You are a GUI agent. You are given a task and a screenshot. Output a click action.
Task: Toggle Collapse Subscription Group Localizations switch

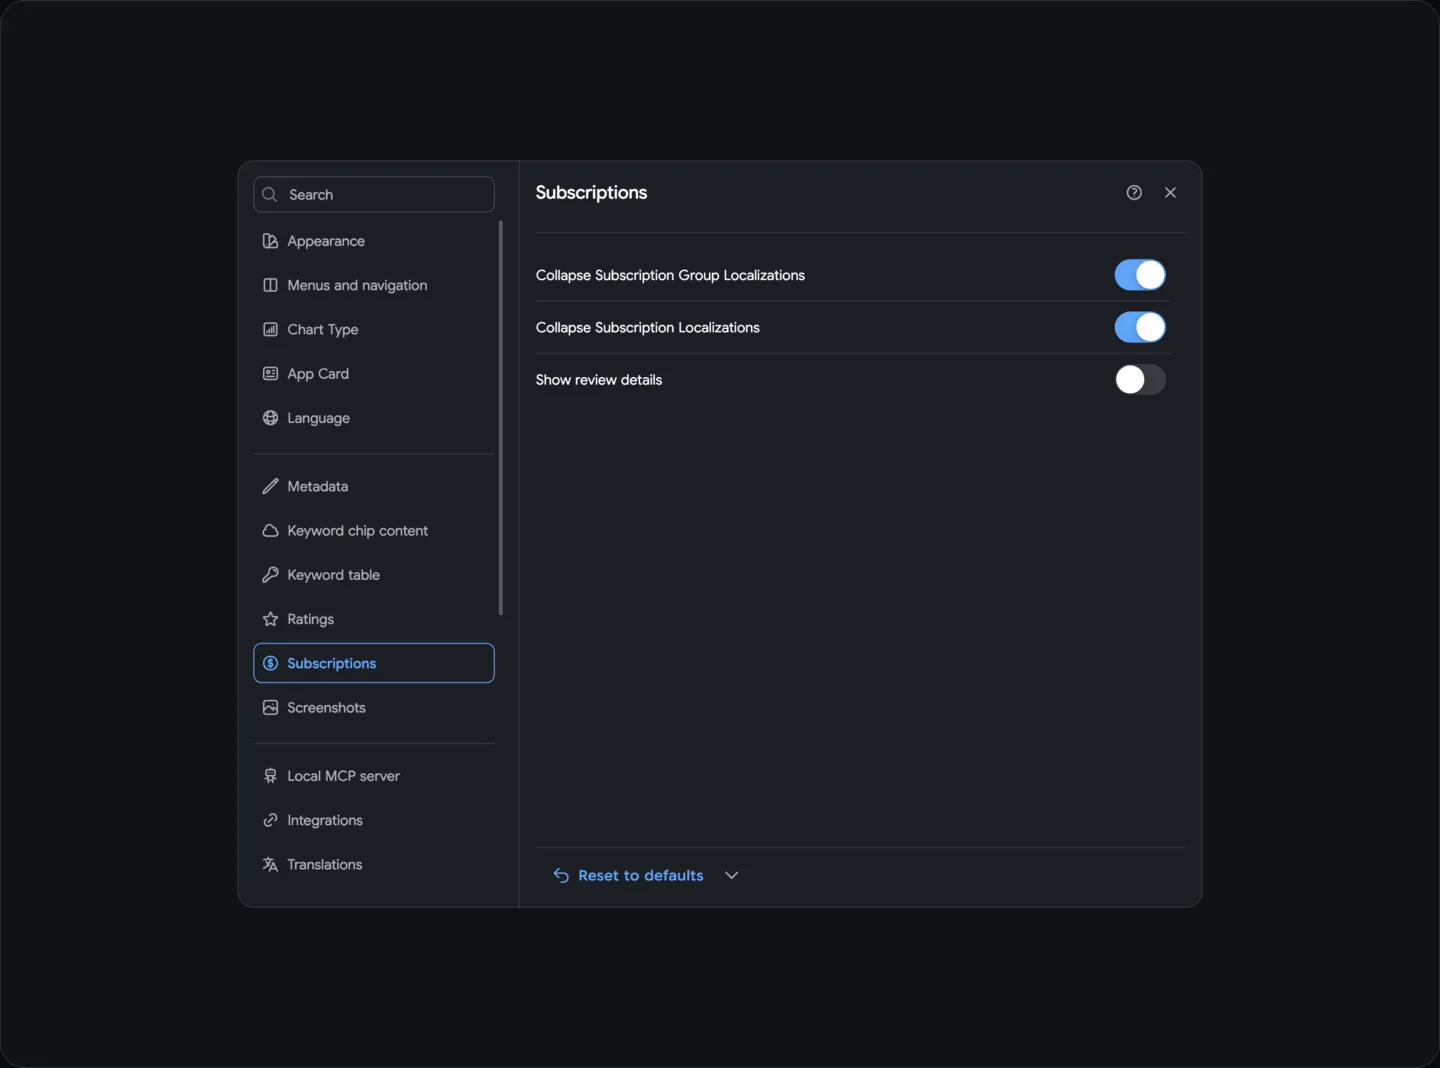click(x=1140, y=275)
